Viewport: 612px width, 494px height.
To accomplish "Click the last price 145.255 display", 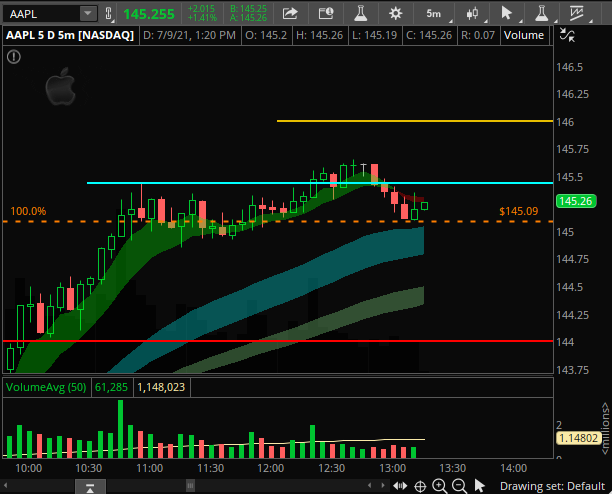I will click(x=149, y=14).
